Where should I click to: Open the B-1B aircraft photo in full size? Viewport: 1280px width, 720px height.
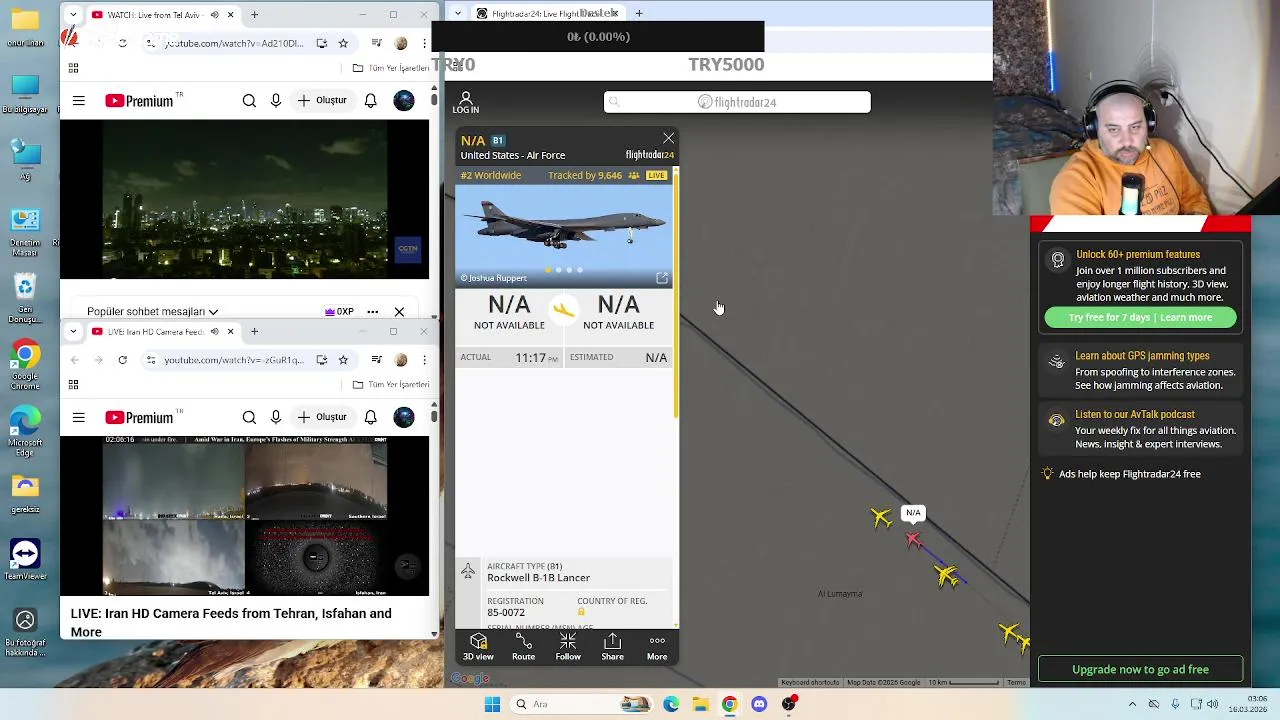(662, 278)
